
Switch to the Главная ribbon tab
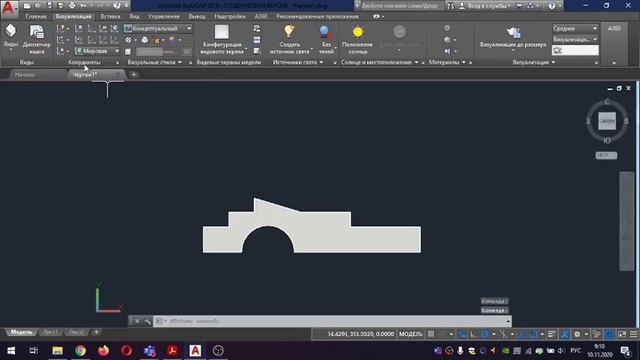36,16
